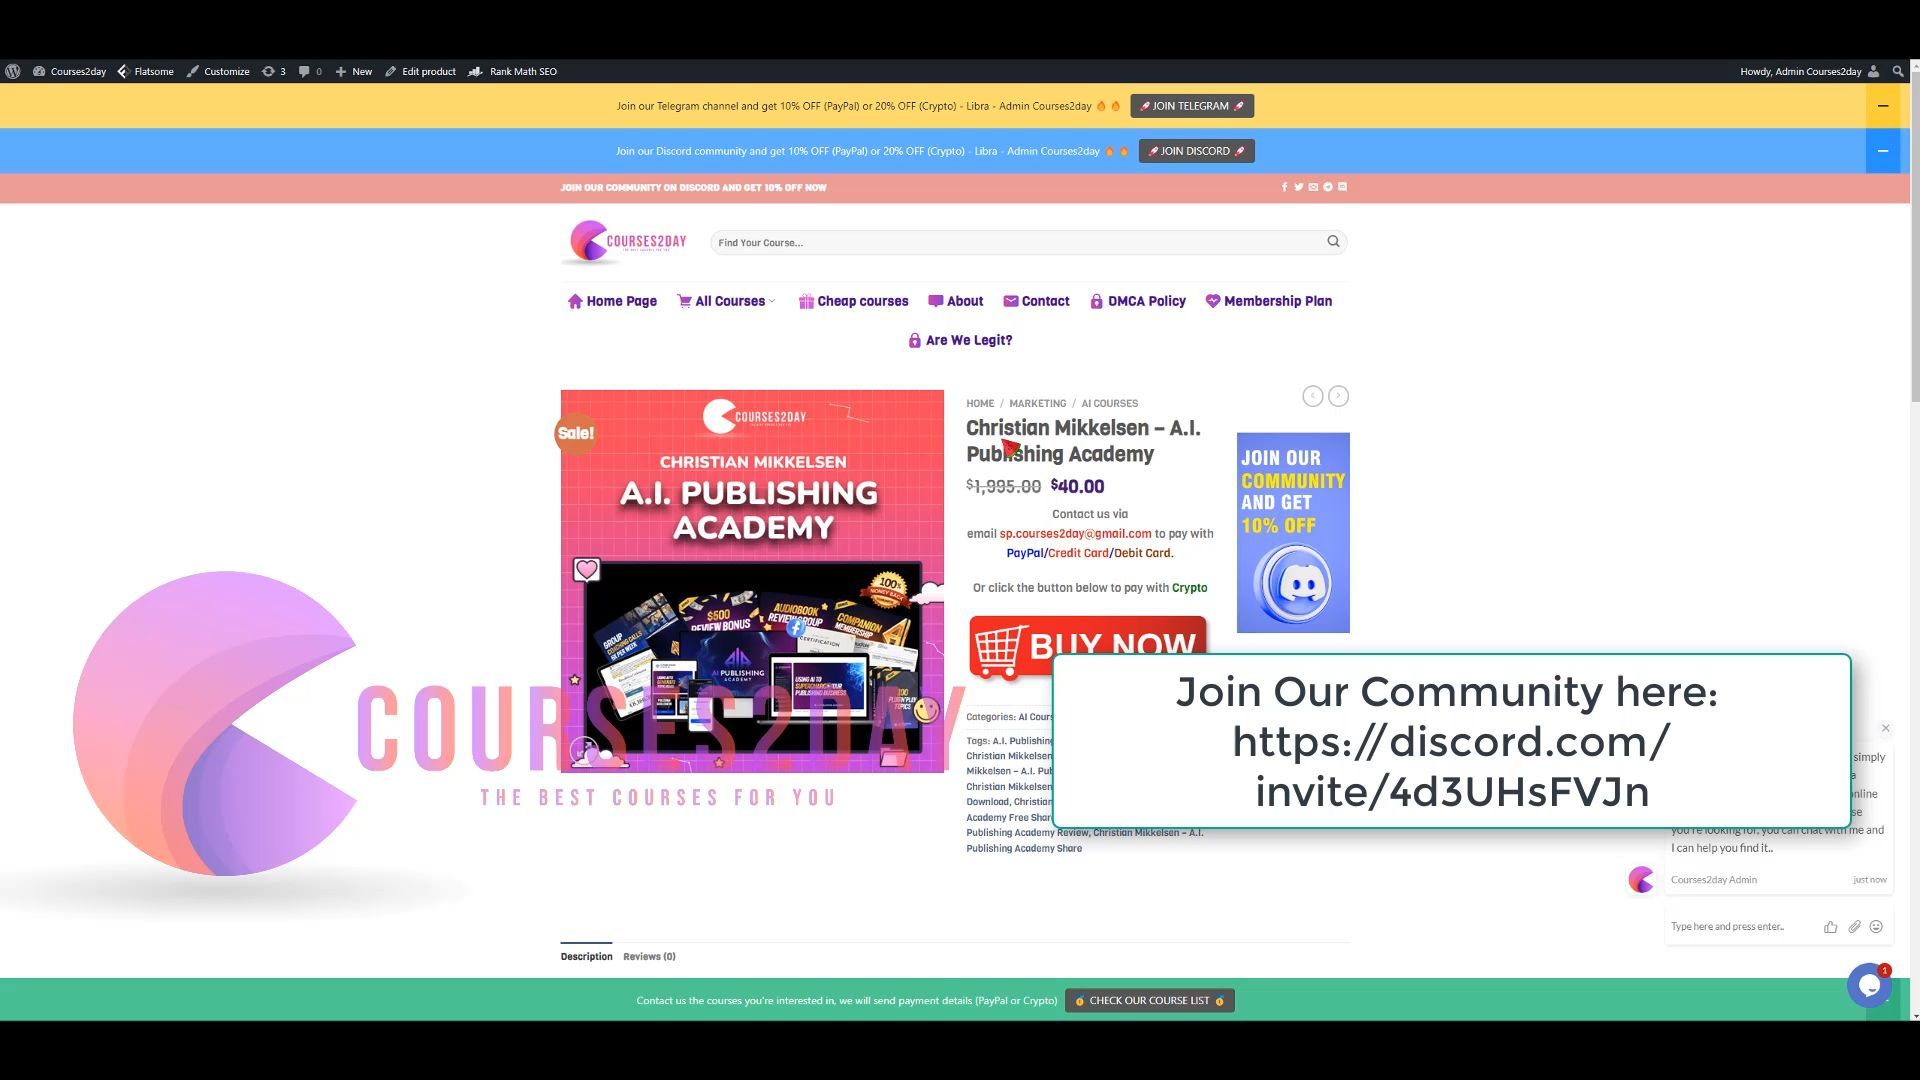
Task: Go to next product arrow
Action: [x=1338, y=396]
